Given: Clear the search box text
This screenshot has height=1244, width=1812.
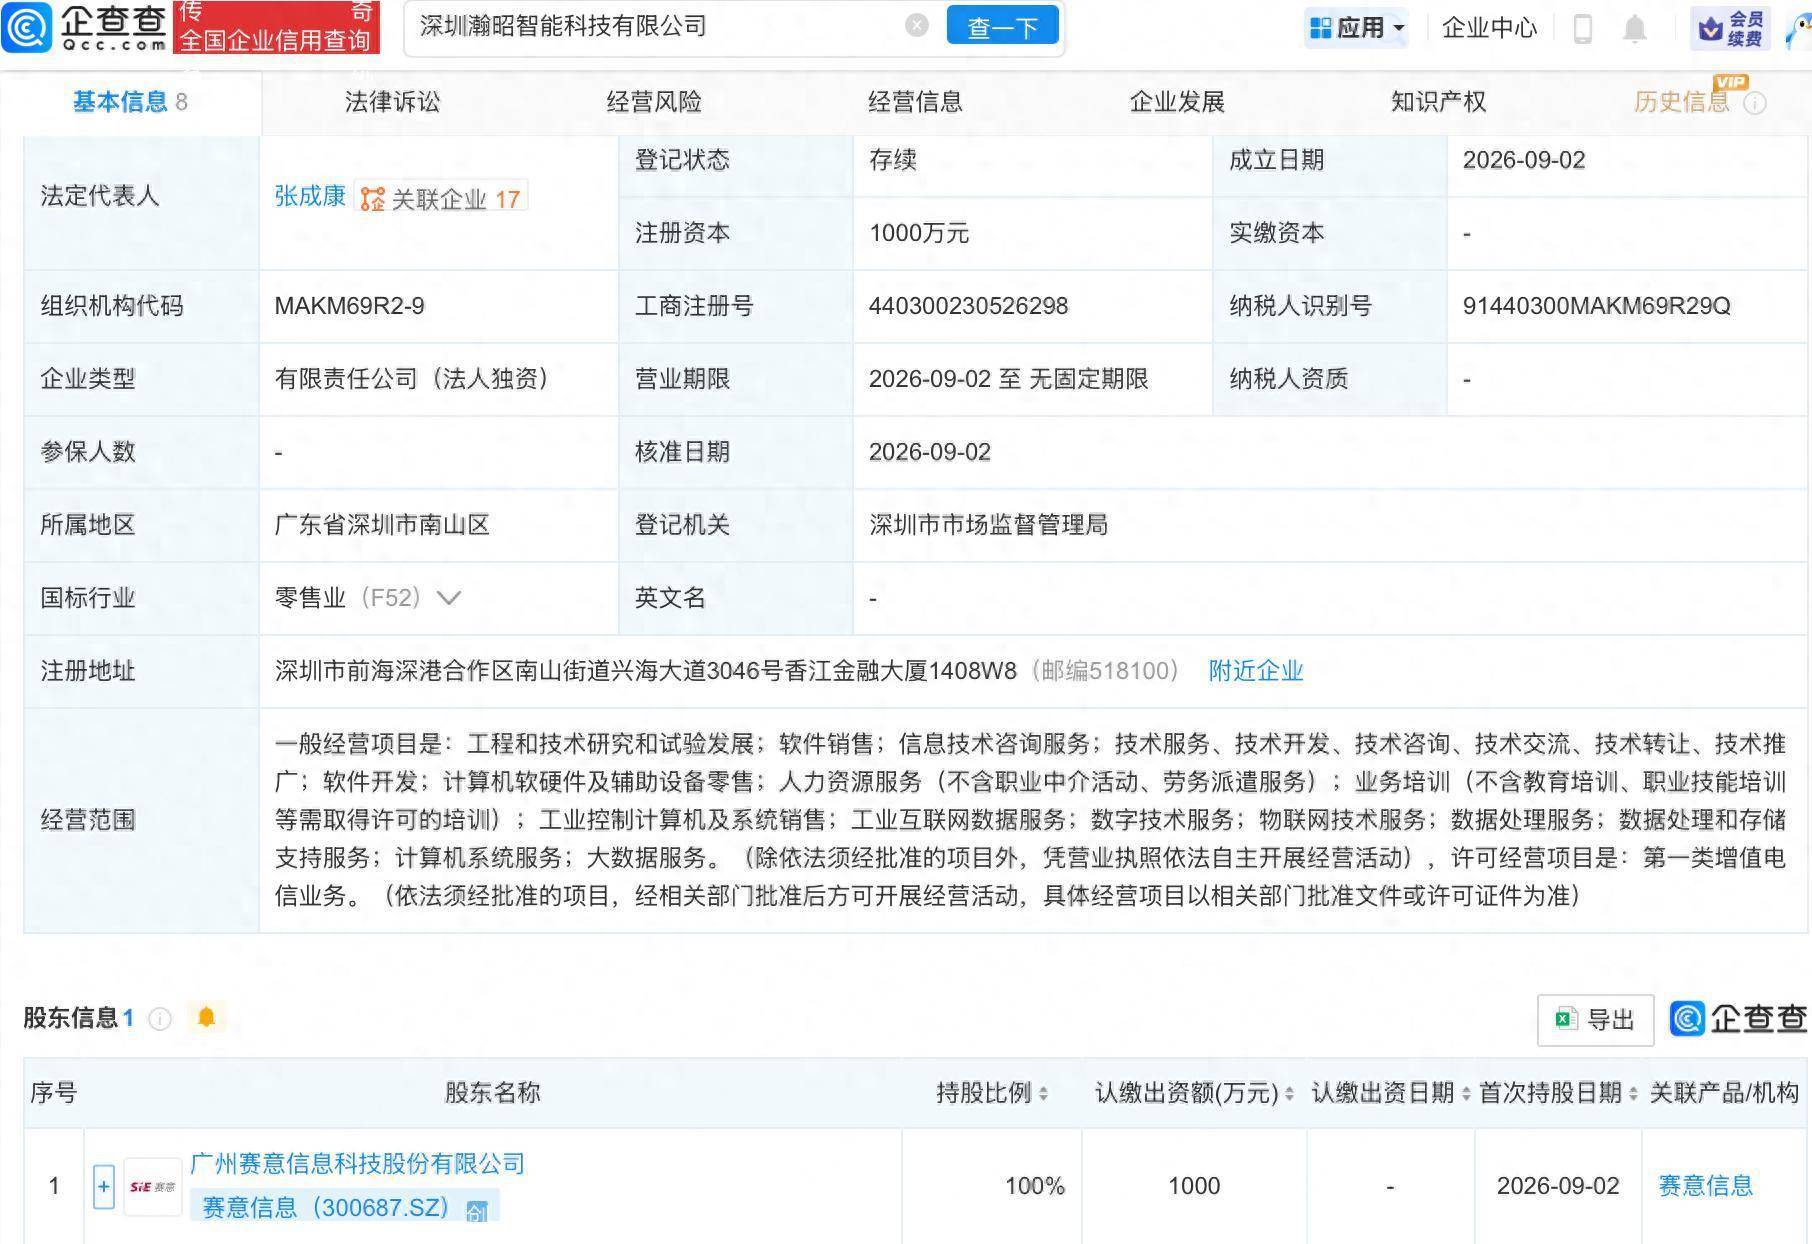Looking at the screenshot, I should 917,26.
